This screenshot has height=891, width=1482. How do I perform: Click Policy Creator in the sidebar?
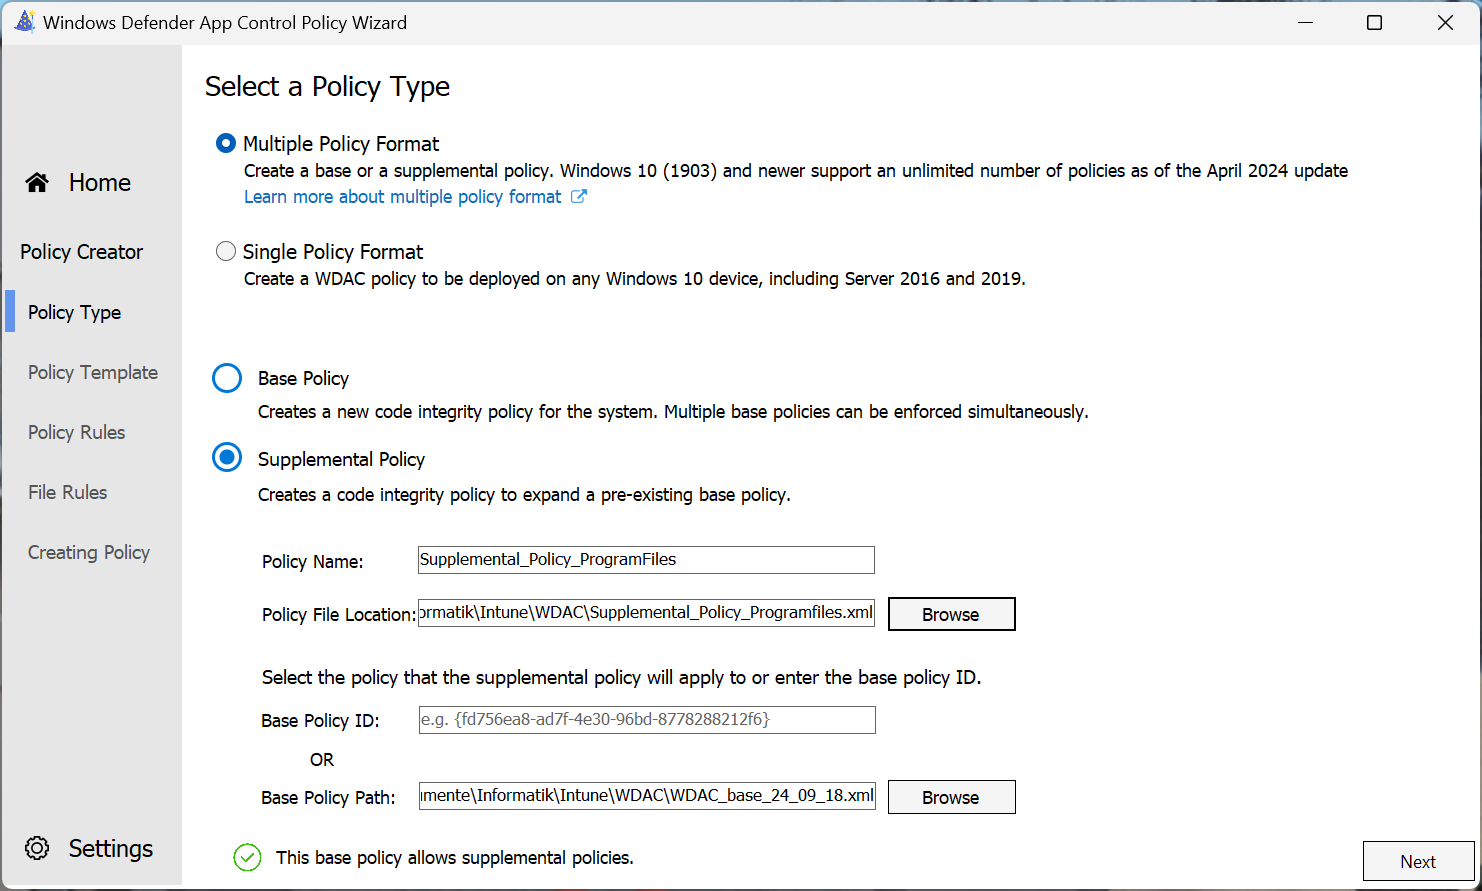82,252
